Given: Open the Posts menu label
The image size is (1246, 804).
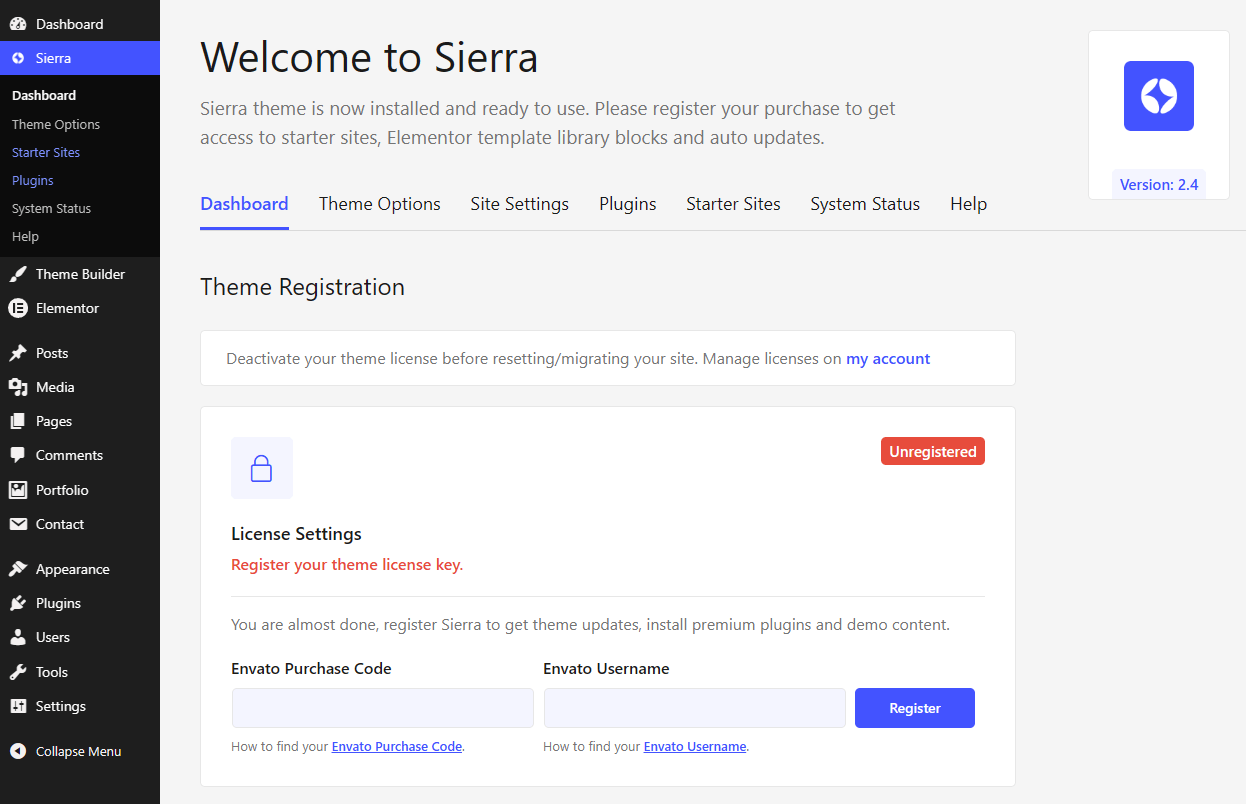Looking at the screenshot, I should (x=52, y=353).
